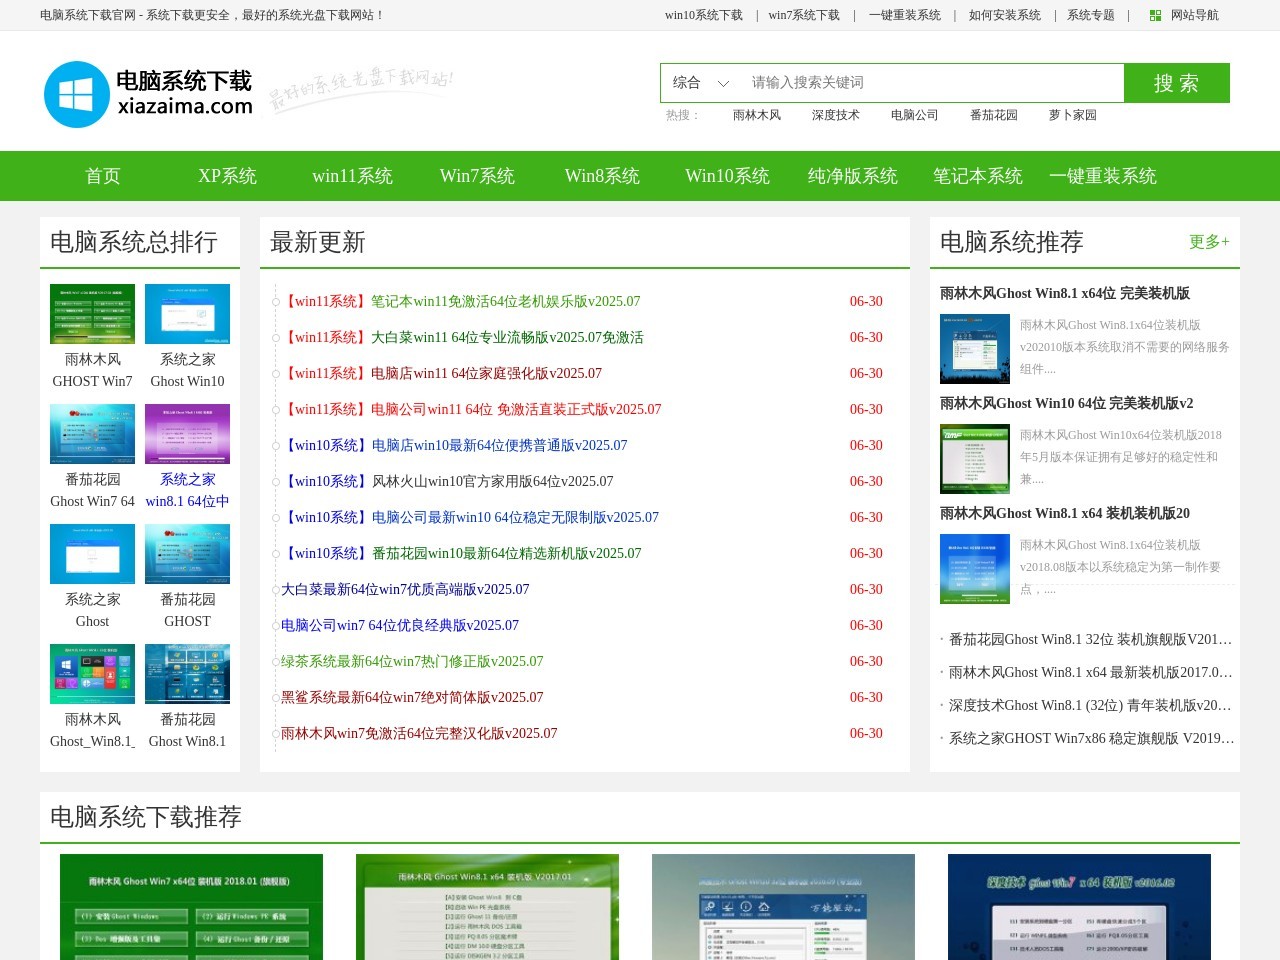This screenshot has width=1280, height=960.
Task: Open 番茄花园Ghost Win8.1 32位 装机旗舰版 link
Action: [x=1090, y=639]
